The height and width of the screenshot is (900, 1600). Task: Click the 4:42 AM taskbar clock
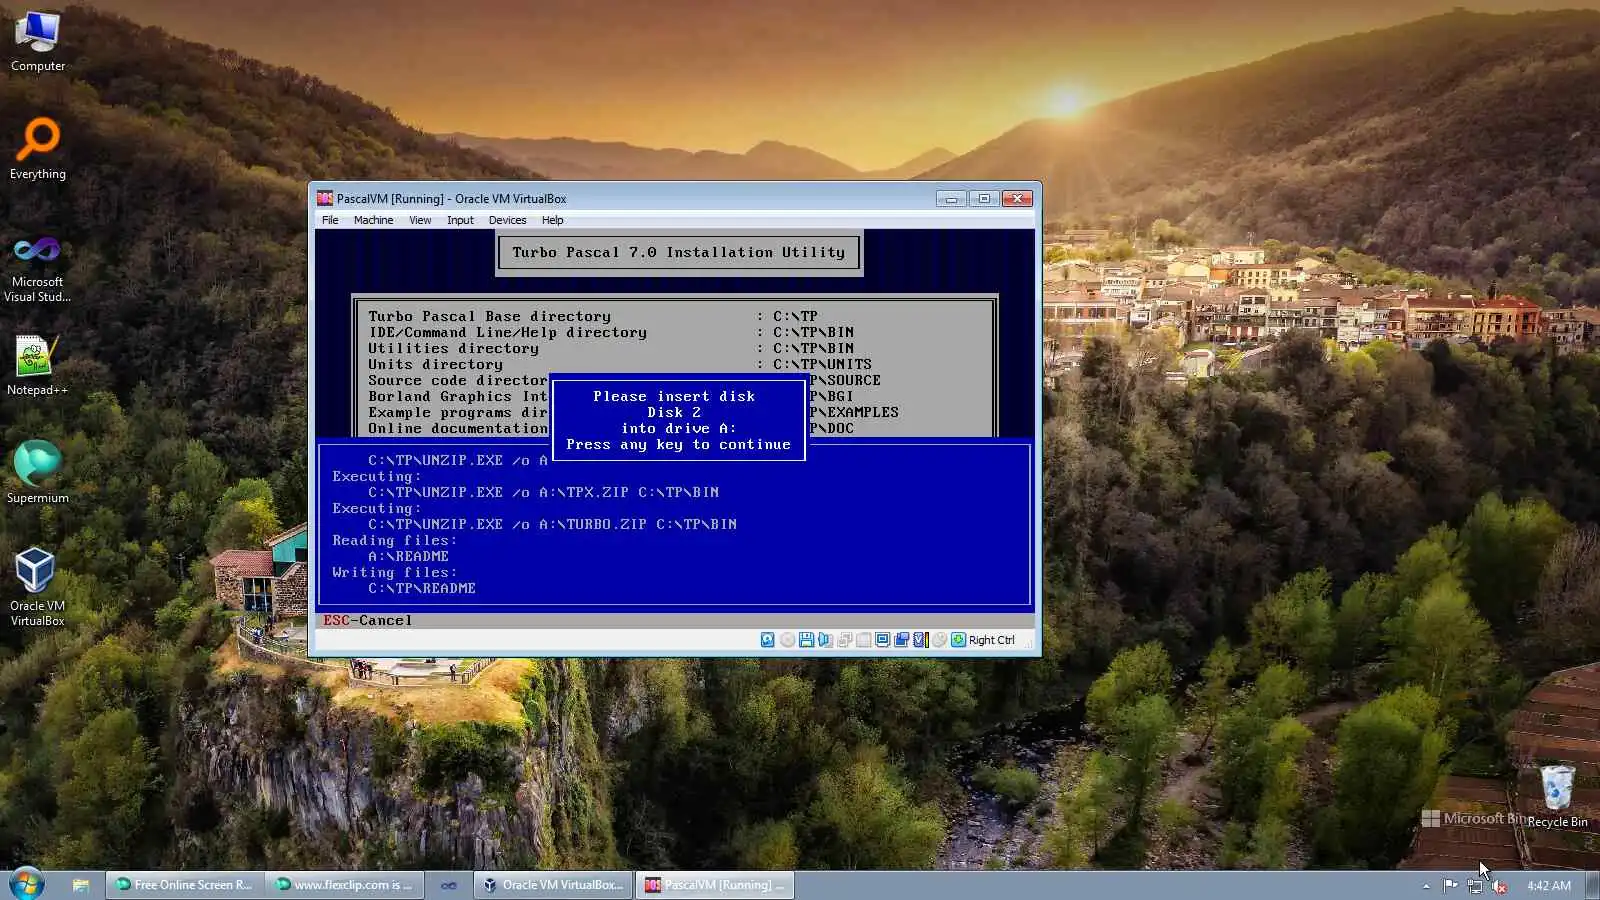point(1548,885)
